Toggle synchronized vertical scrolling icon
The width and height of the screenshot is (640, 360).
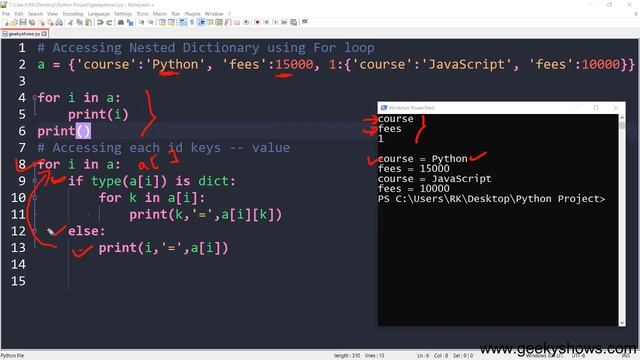click(x=162, y=22)
